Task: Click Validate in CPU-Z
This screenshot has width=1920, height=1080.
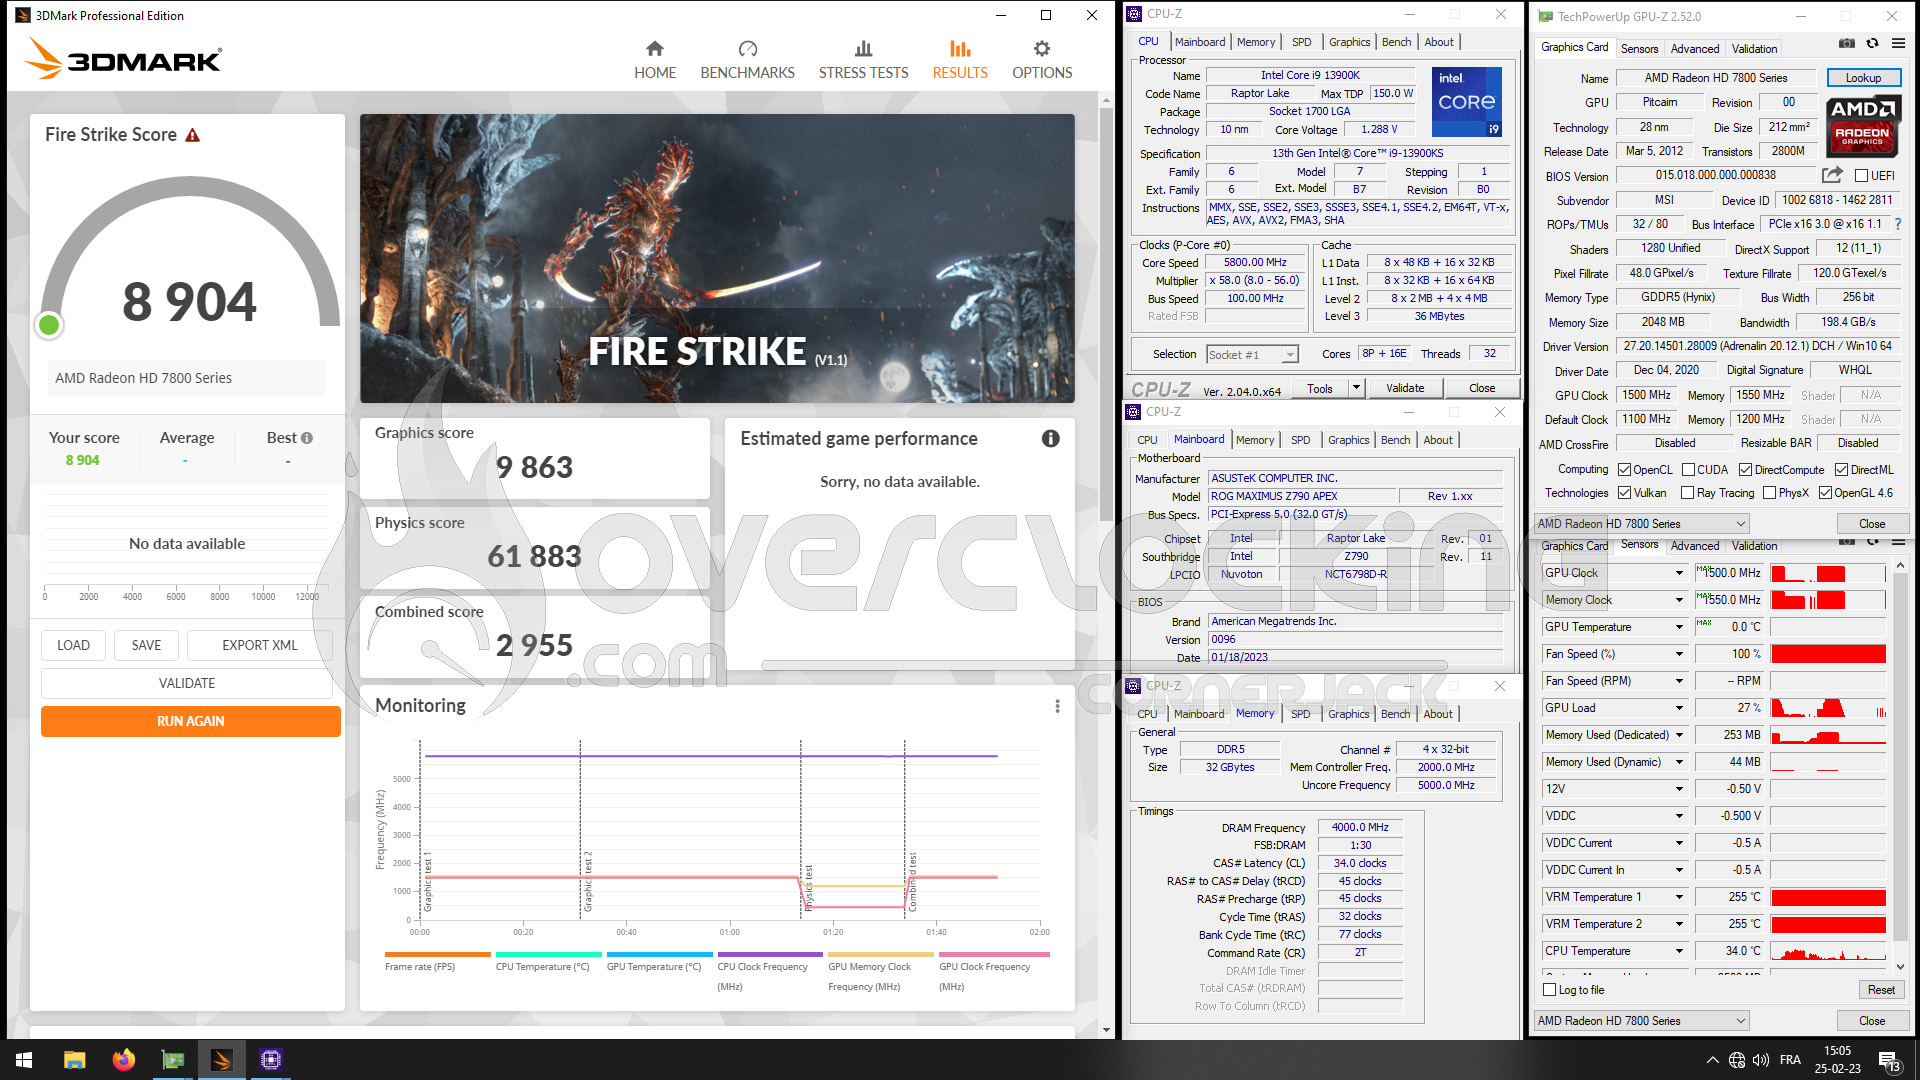Action: click(x=1404, y=388)
